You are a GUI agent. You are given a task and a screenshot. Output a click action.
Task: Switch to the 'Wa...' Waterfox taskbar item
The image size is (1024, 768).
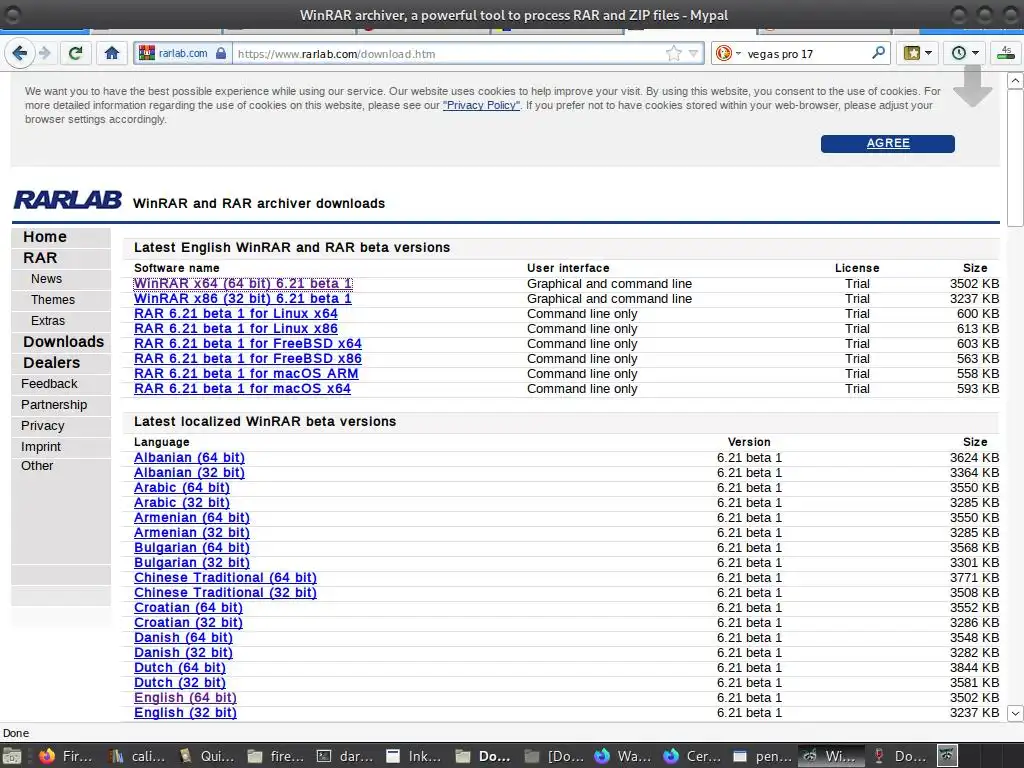(623, 756)
